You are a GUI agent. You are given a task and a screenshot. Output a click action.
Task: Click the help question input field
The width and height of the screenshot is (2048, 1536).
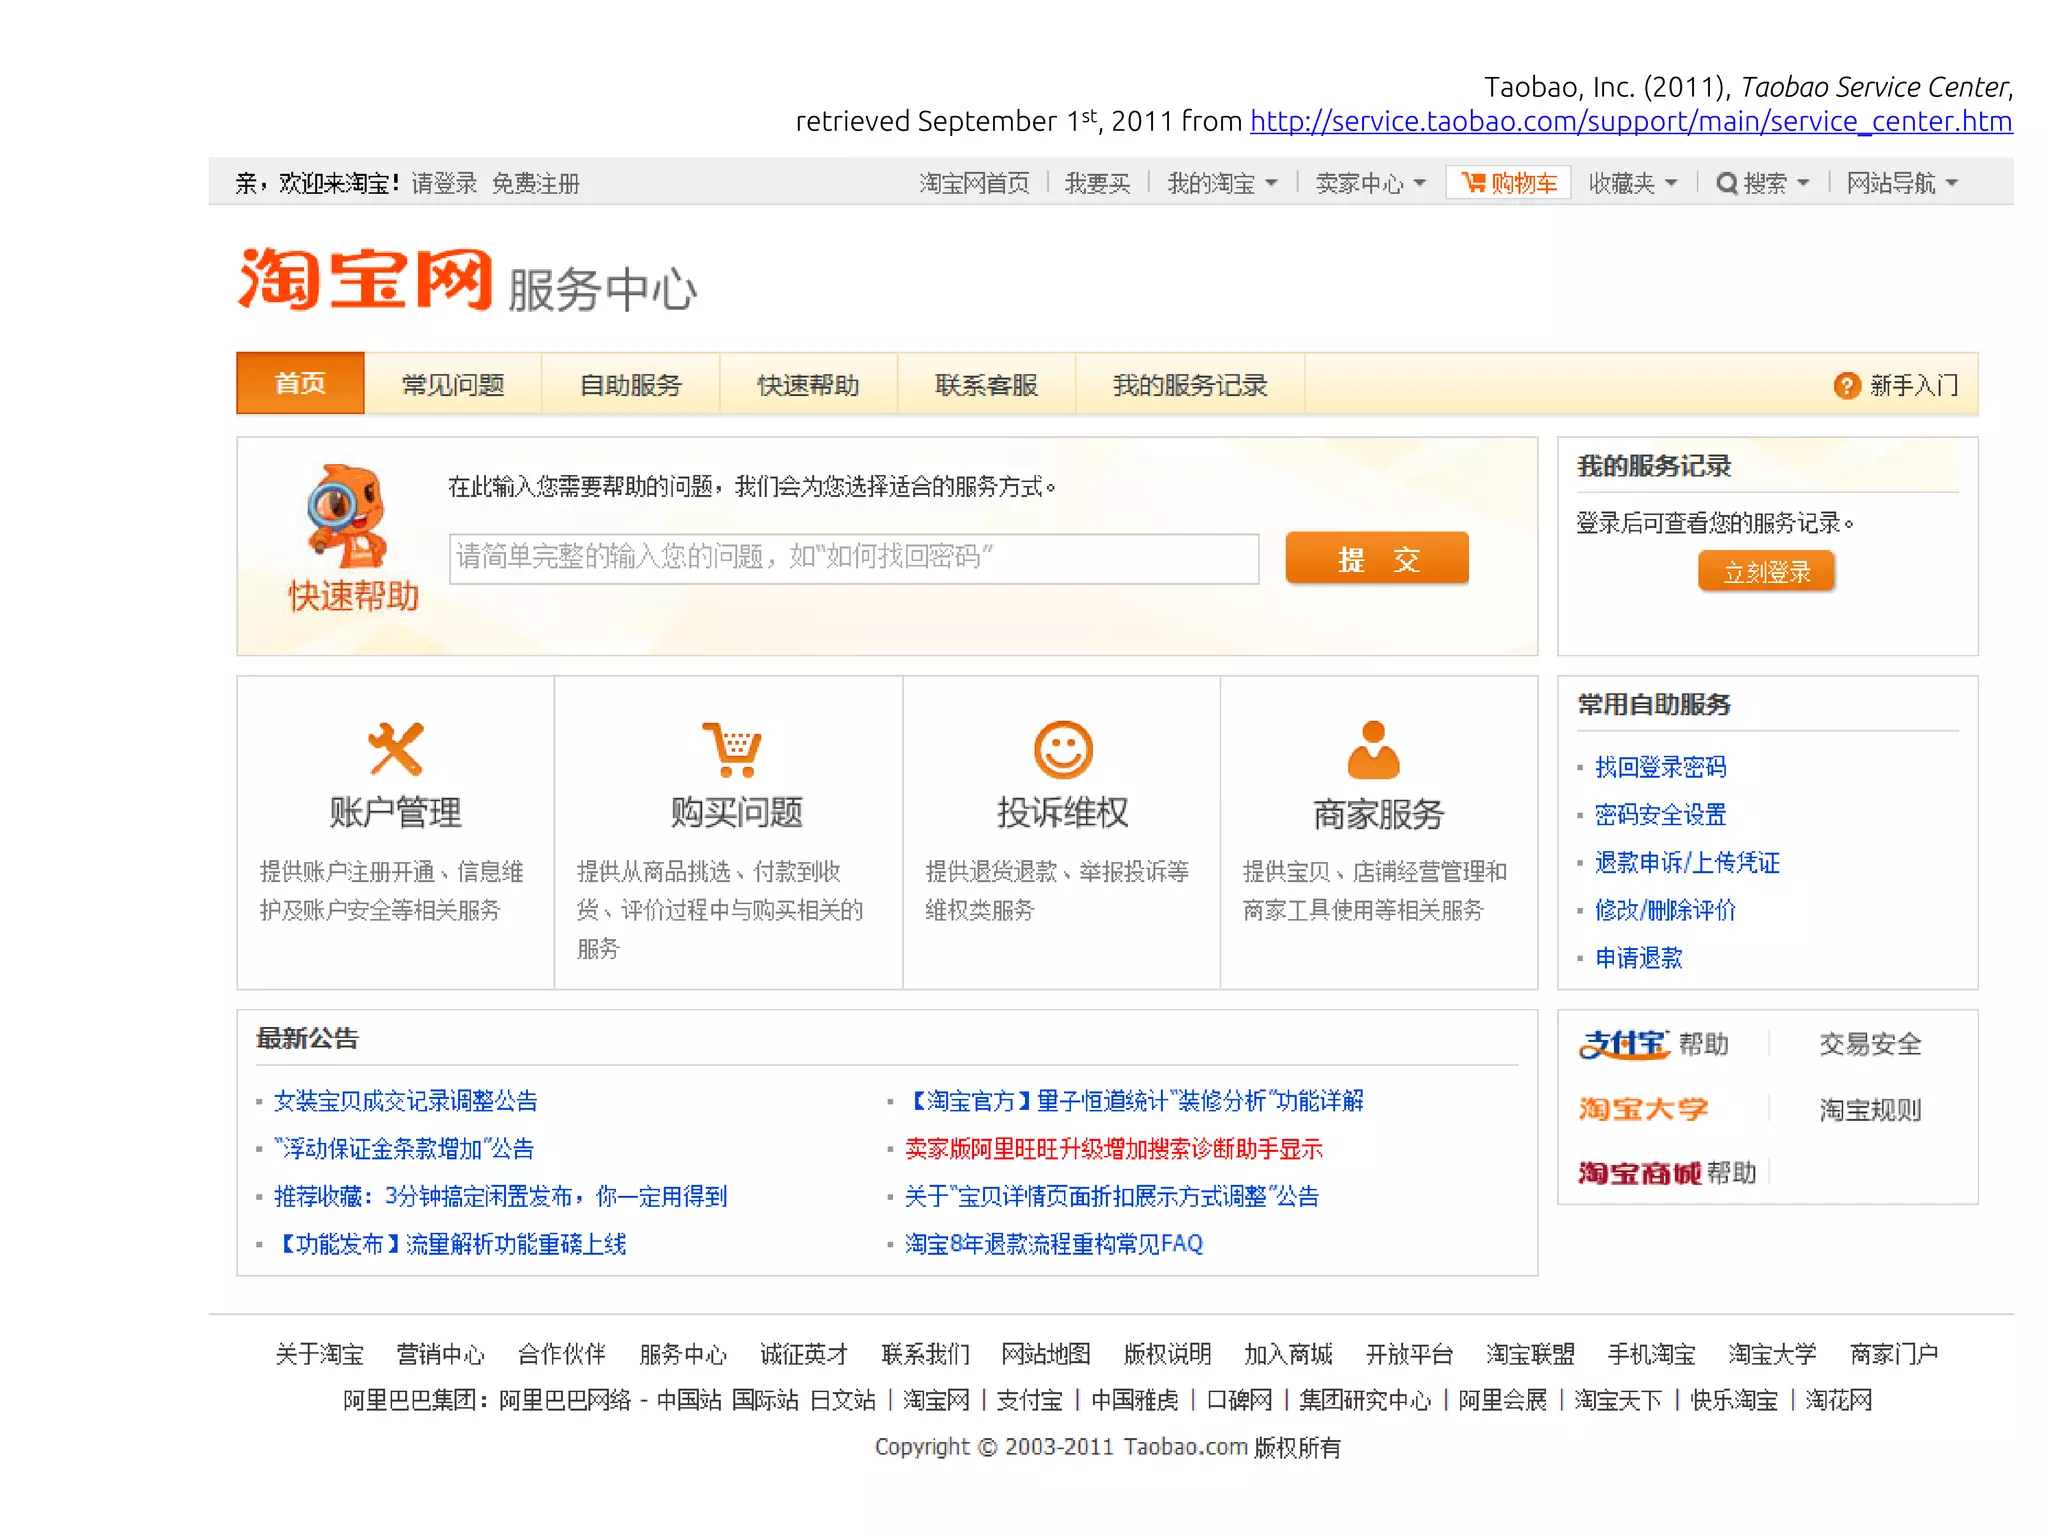coord(854,557)
